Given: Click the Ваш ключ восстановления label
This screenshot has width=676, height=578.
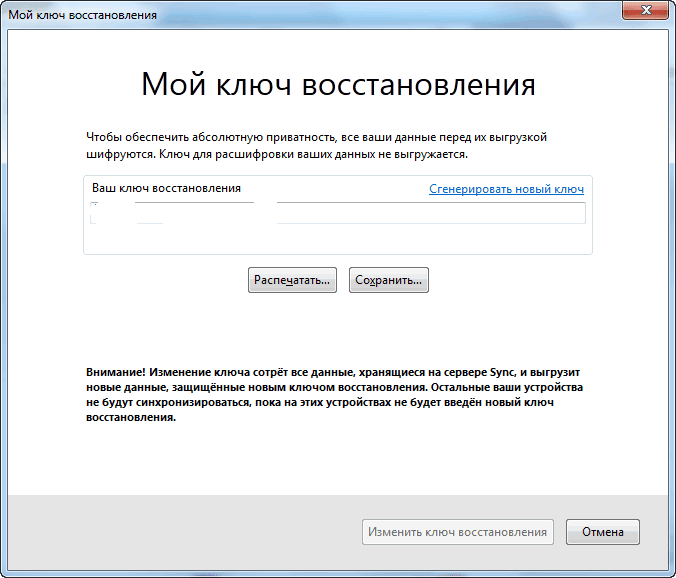Looking at the screenshot, I should click(x=166, y=188).
